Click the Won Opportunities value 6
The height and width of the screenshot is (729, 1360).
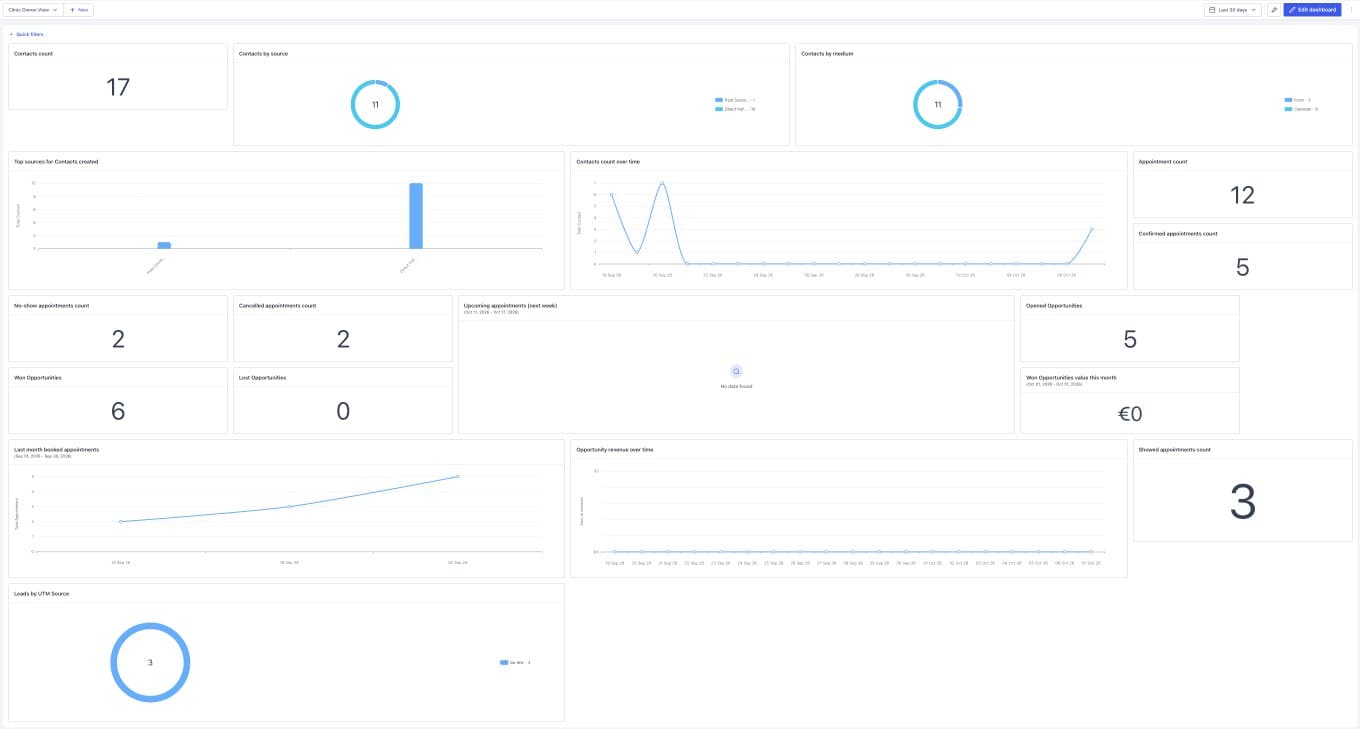pyautogui.click(x=118, y=411)
